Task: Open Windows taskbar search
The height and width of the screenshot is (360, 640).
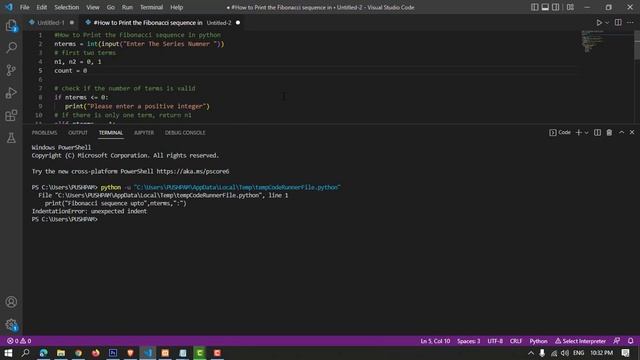Action: pos(25,353)
